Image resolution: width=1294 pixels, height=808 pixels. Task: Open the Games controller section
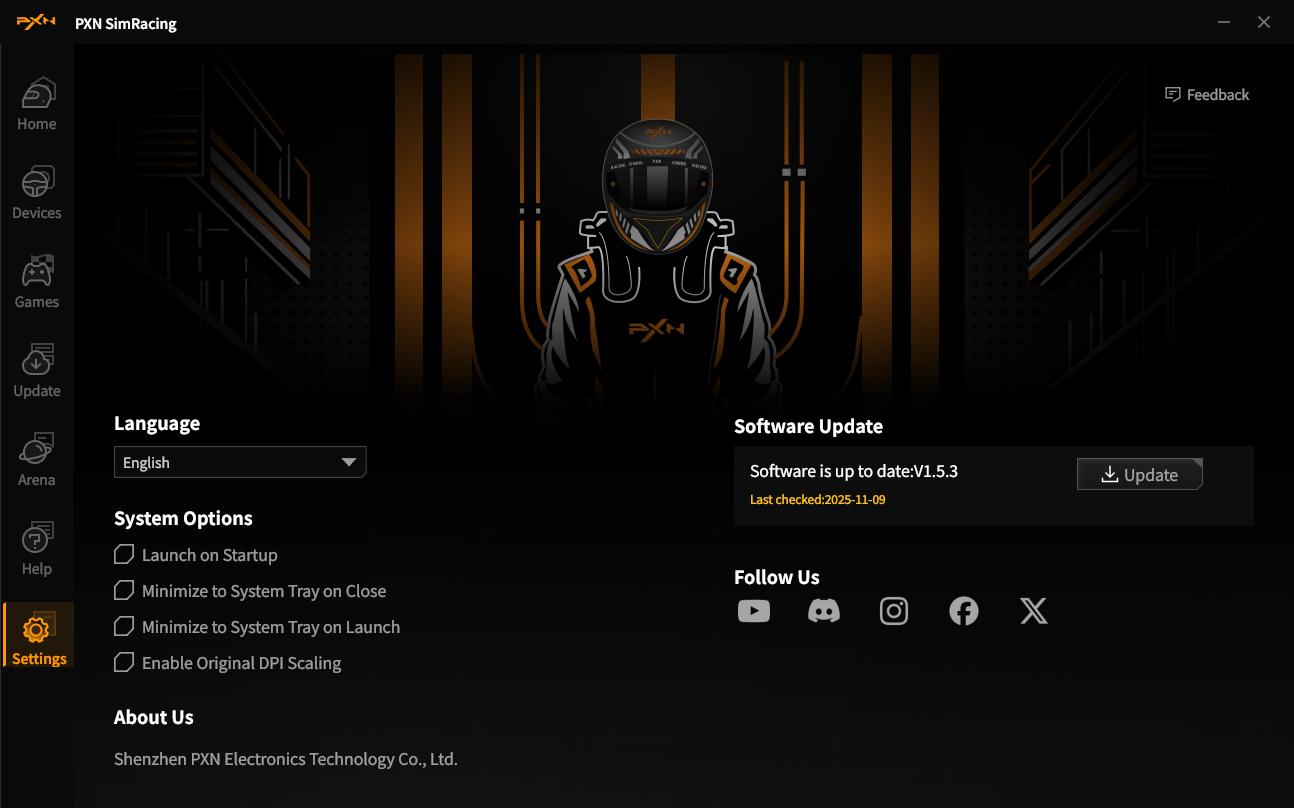[37, 283]
